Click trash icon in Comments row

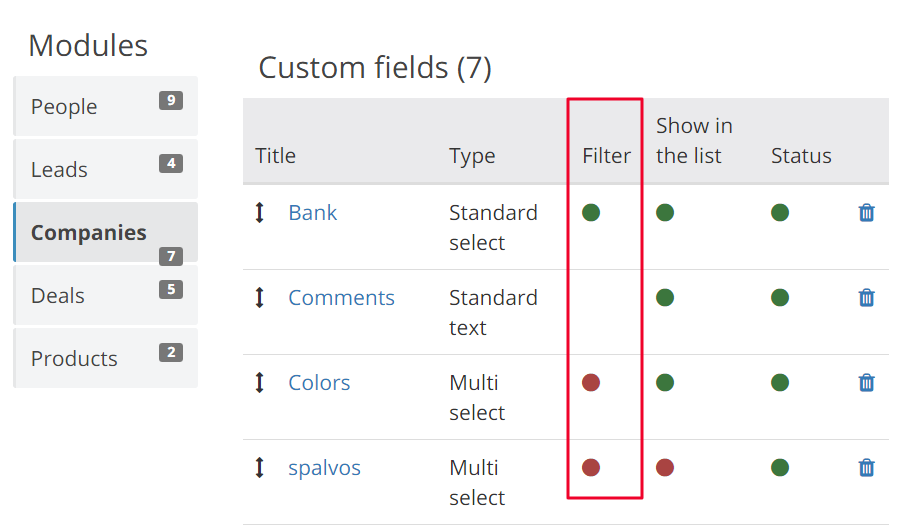[866, 297]
